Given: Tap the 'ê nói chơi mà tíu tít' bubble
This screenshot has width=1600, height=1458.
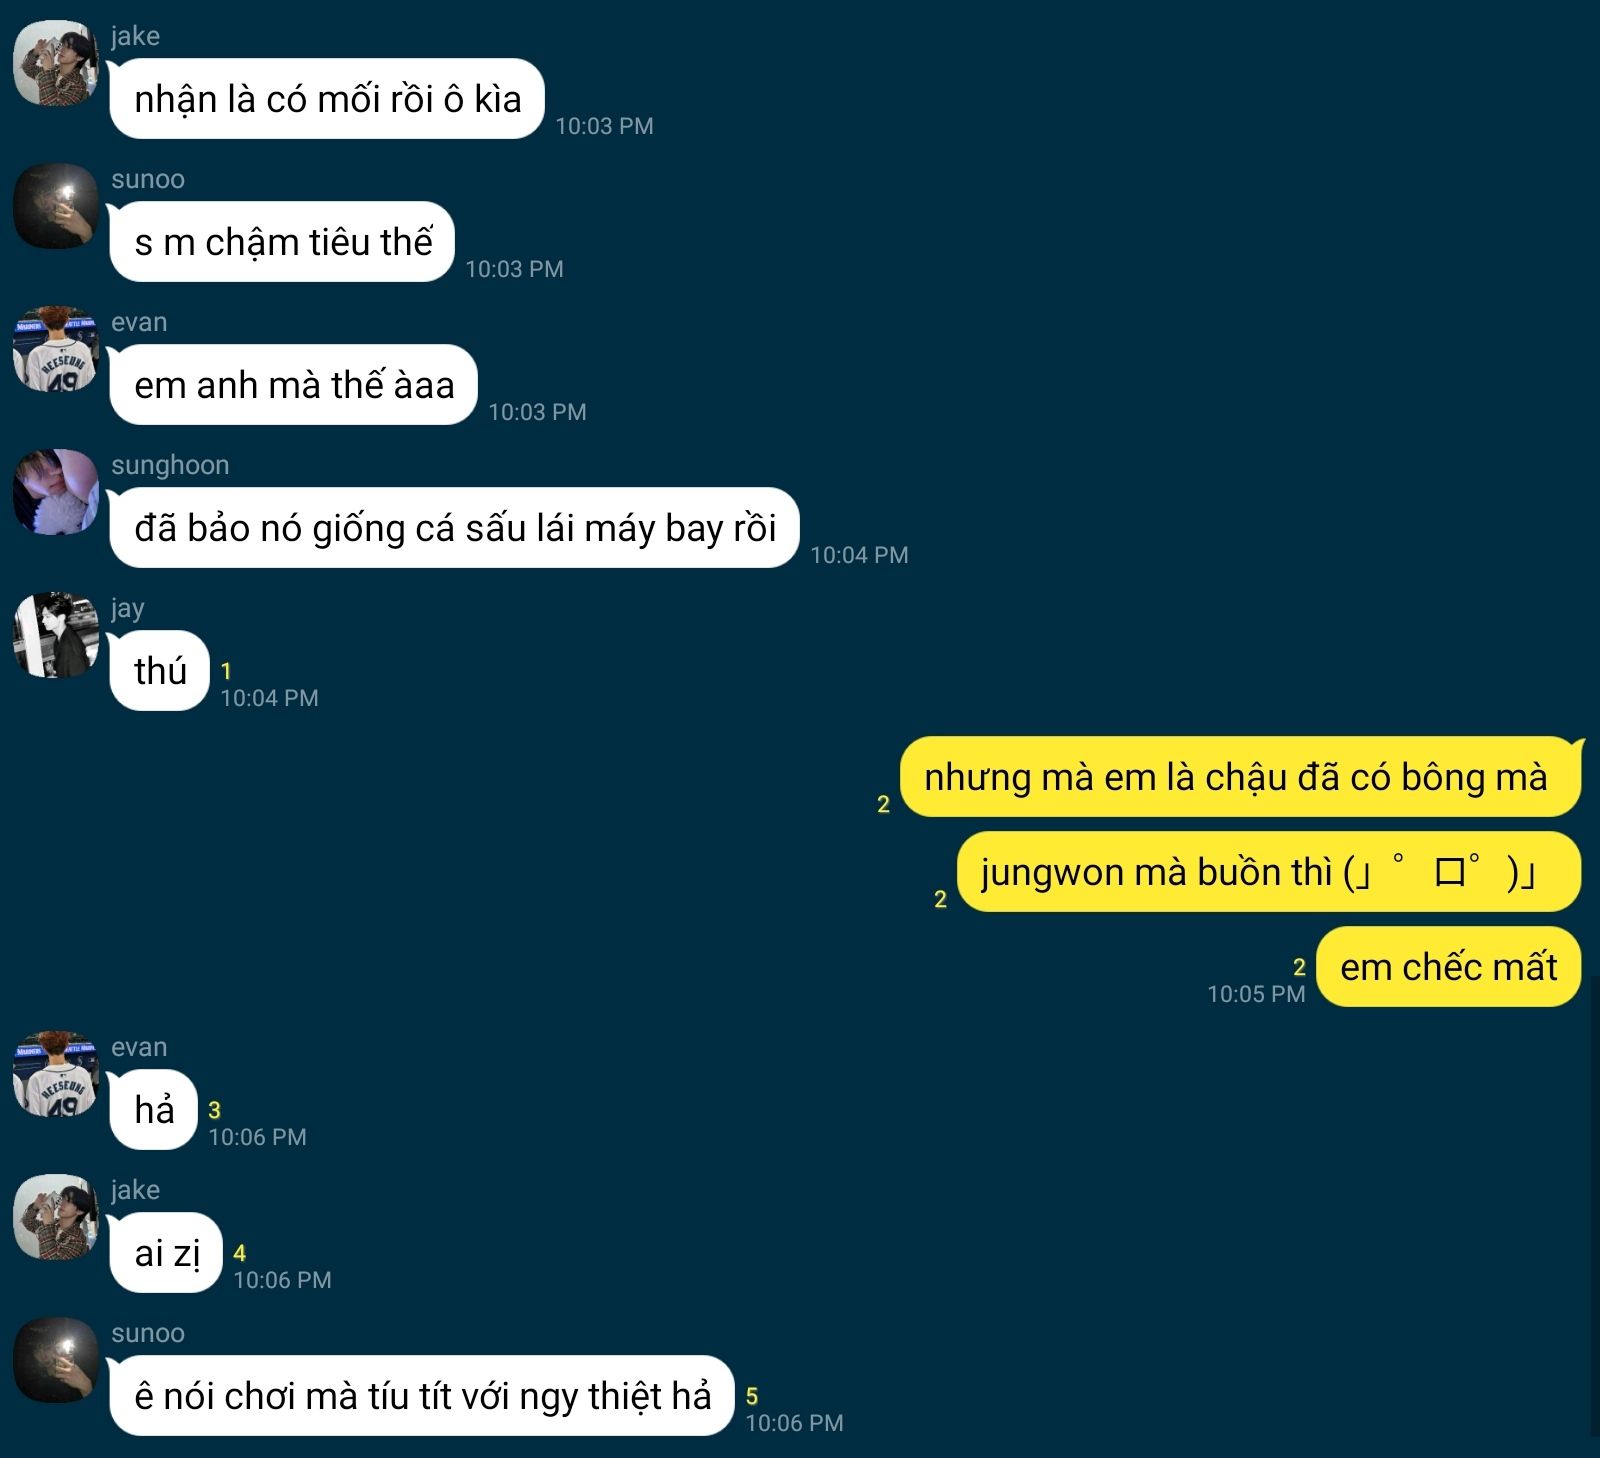Looking at the screenshot, I should [421, 1396].
